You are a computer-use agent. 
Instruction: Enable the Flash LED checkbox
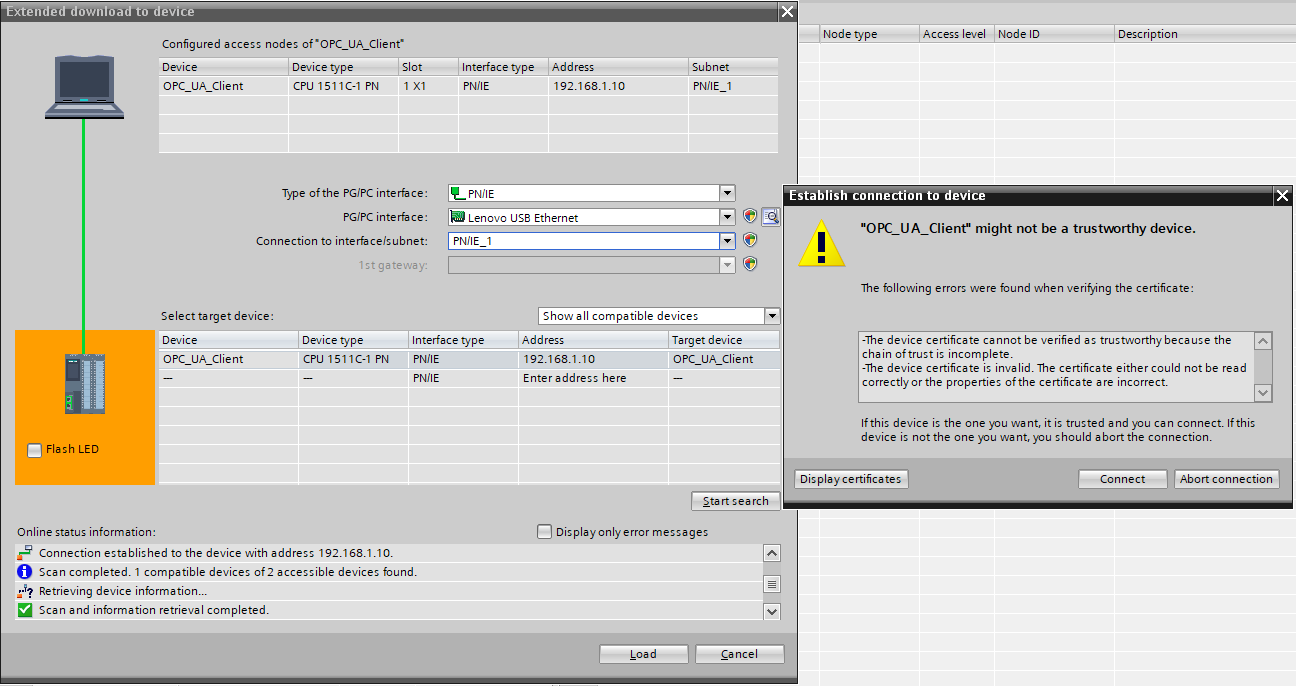point(35,450)
